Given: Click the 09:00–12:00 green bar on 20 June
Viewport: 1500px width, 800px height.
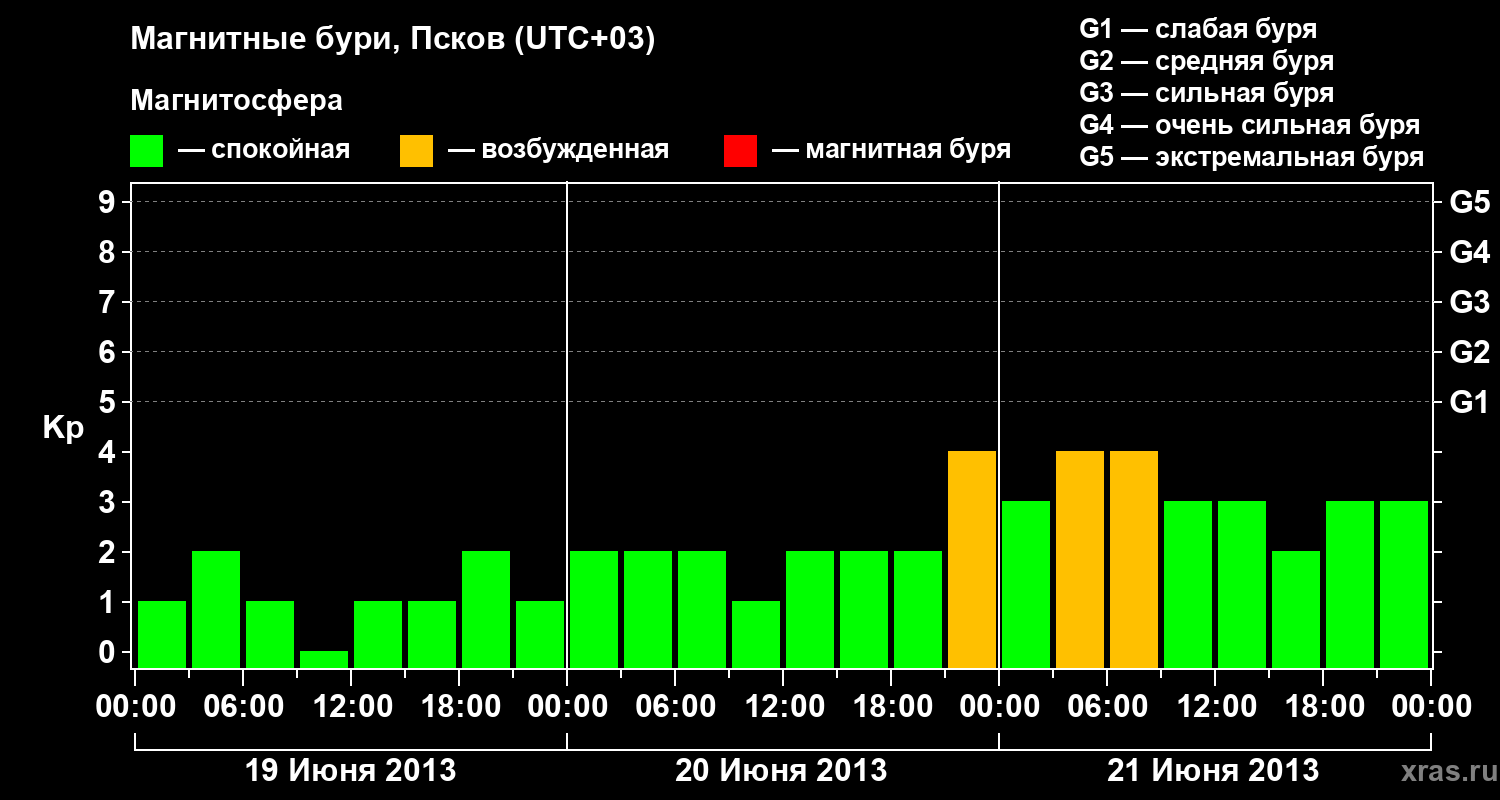Looking at the screenshot, I should [756, 634].
